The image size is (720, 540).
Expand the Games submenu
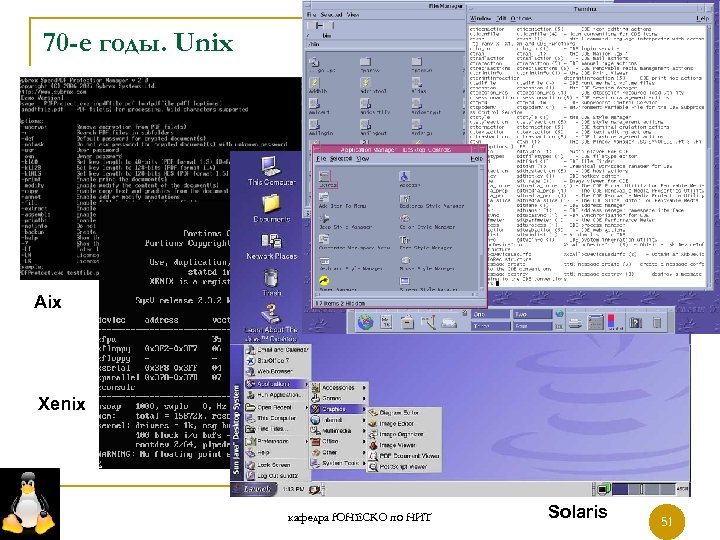click(339, 398)
